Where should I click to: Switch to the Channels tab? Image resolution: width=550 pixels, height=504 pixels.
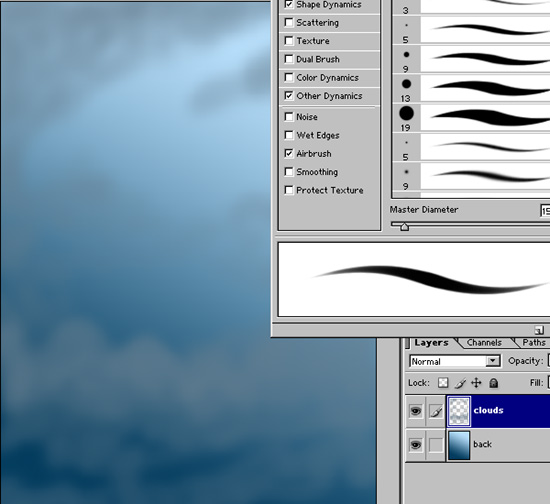point(484,342)
